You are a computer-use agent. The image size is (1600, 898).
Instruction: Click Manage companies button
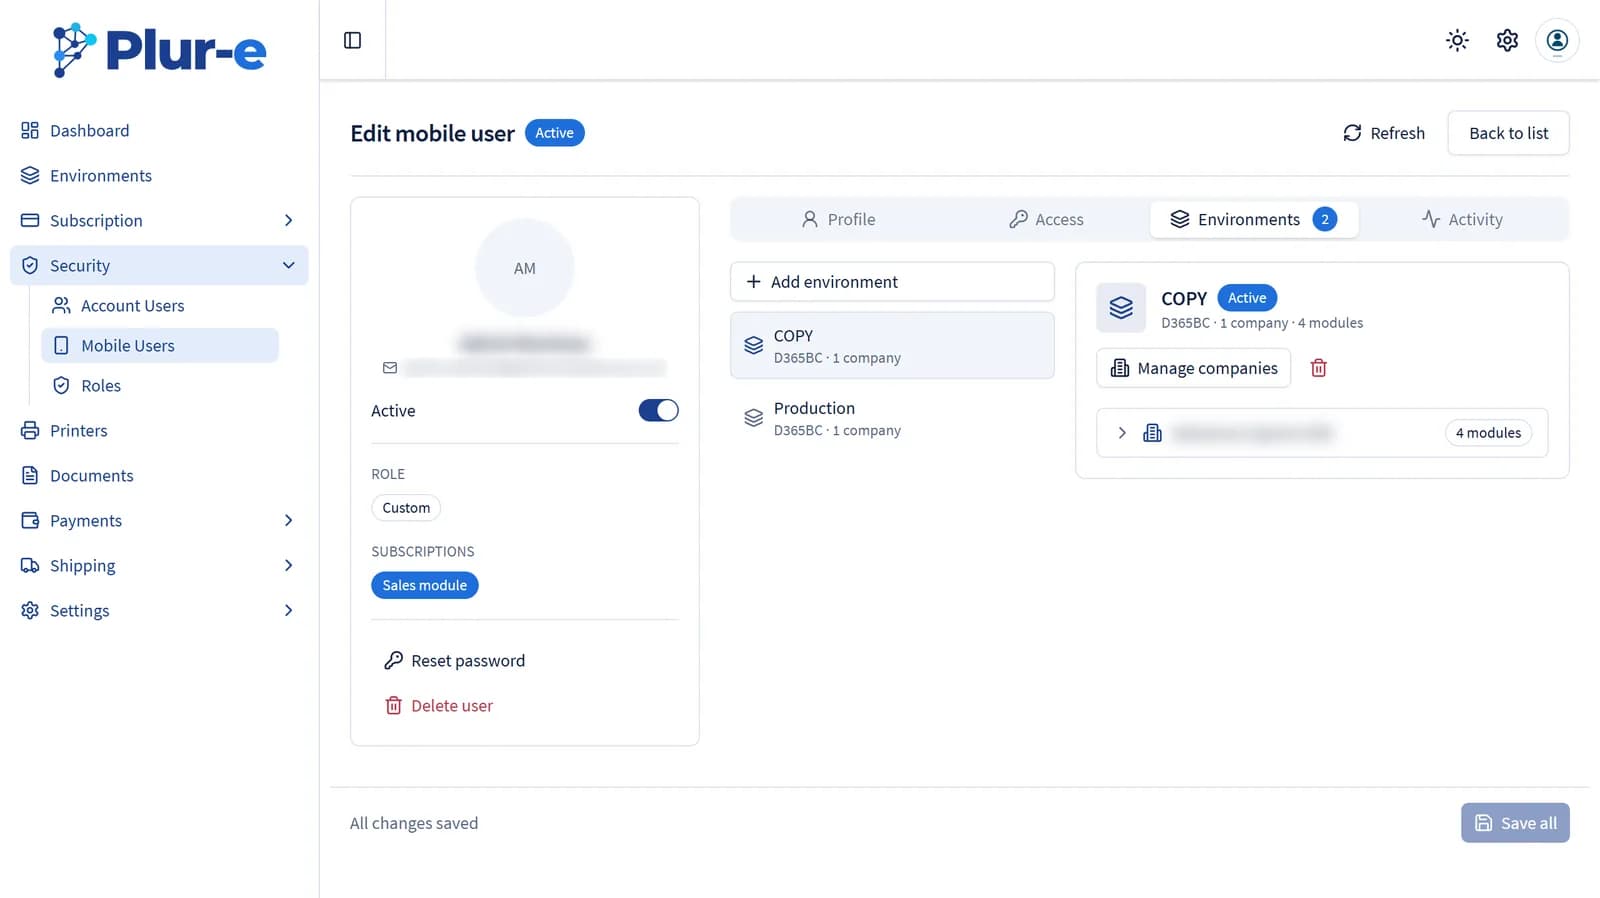pyautogui.click(x=1194, y=368)
